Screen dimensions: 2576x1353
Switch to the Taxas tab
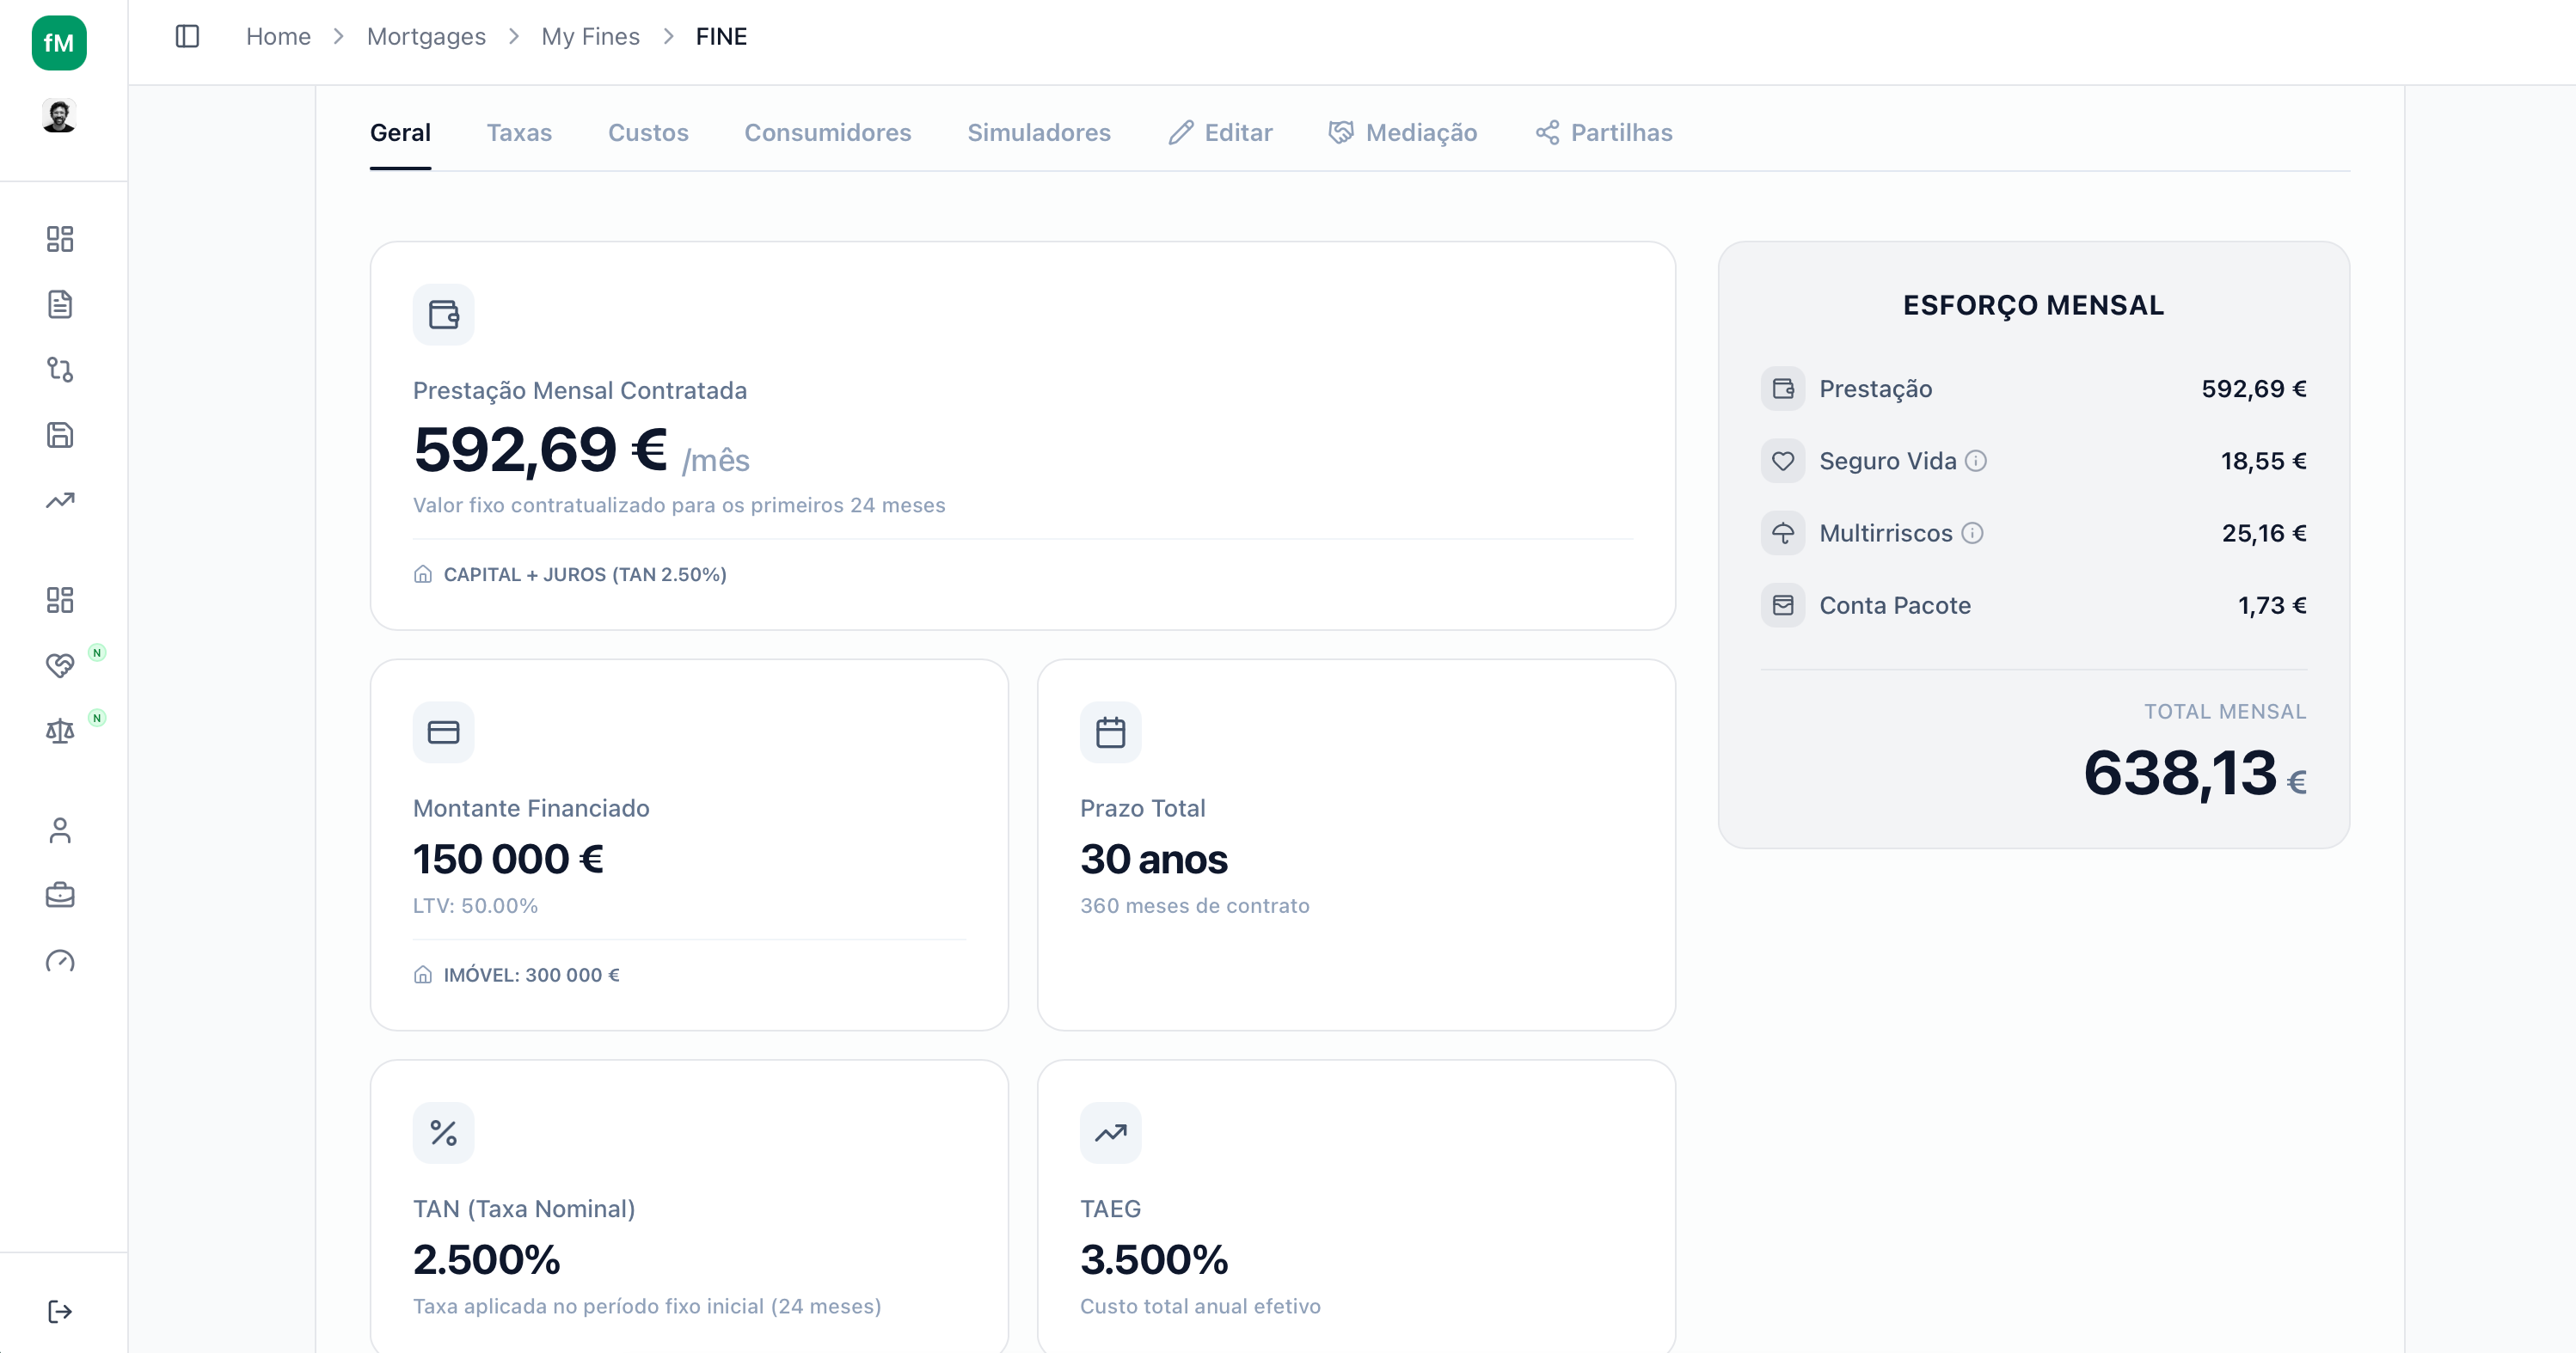point(519,133)
